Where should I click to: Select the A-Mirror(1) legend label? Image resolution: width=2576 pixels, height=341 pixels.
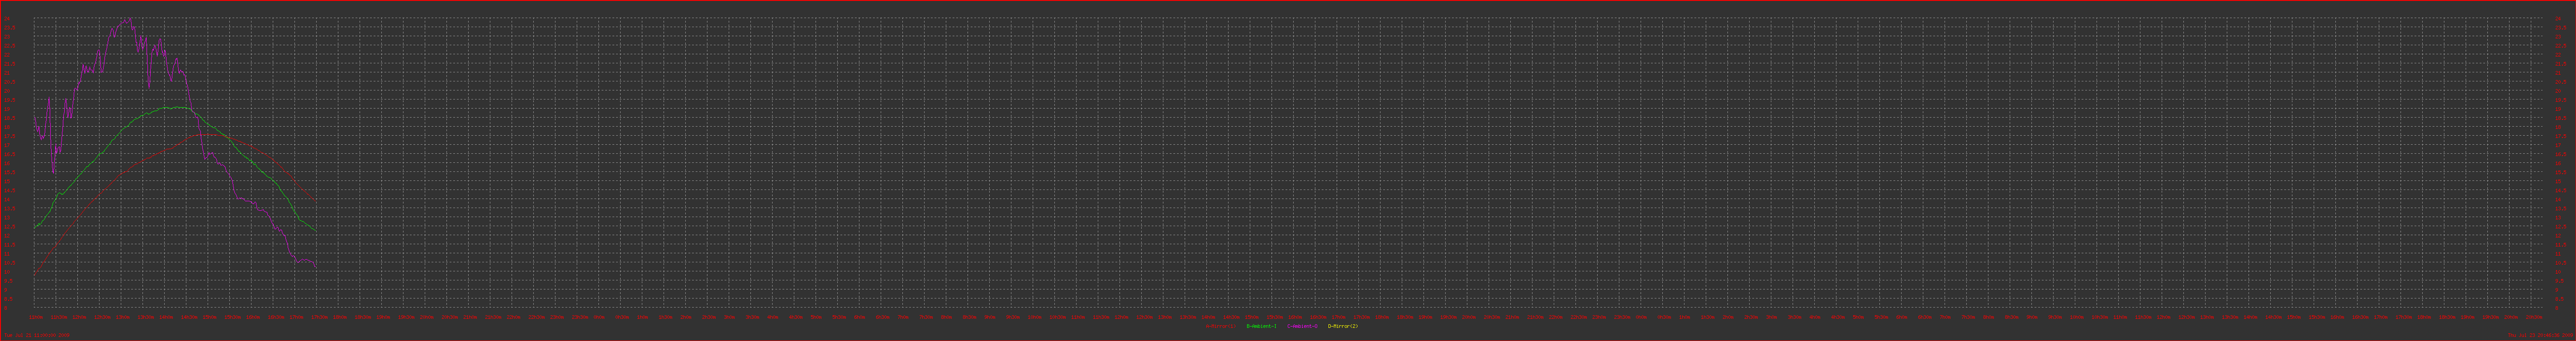pos(1221,326)
